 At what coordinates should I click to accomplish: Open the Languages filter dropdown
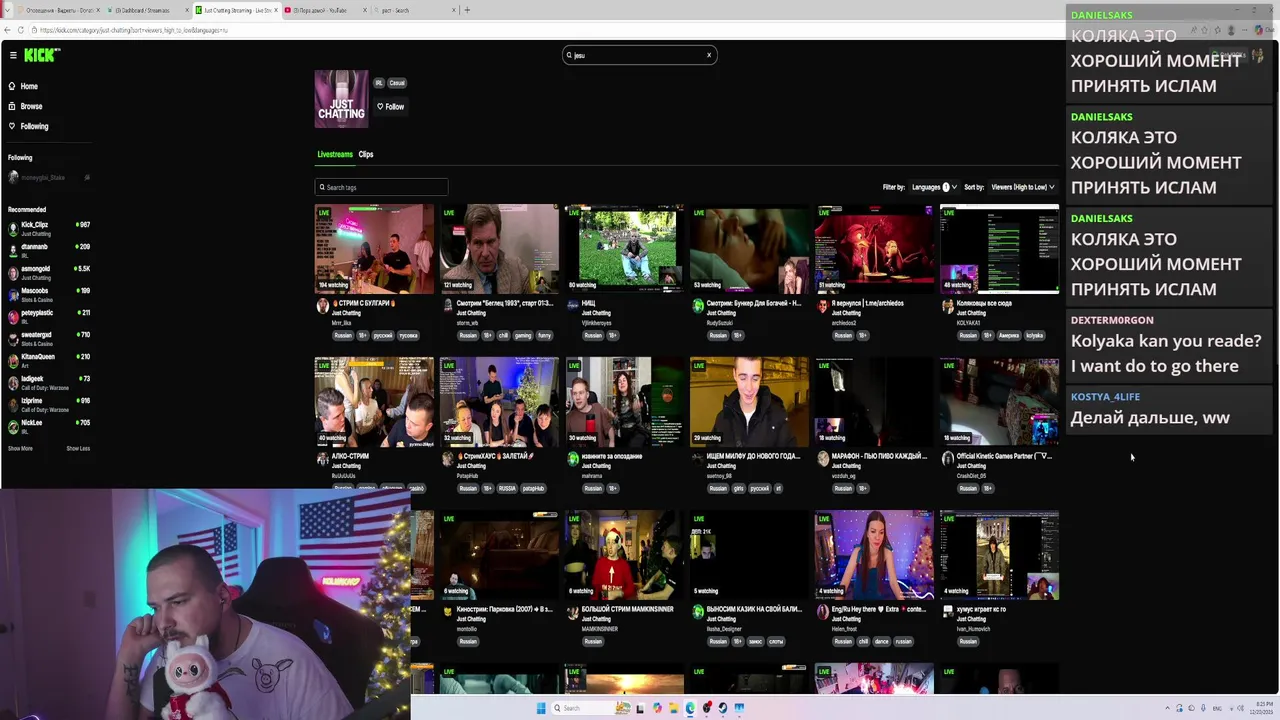934,187
